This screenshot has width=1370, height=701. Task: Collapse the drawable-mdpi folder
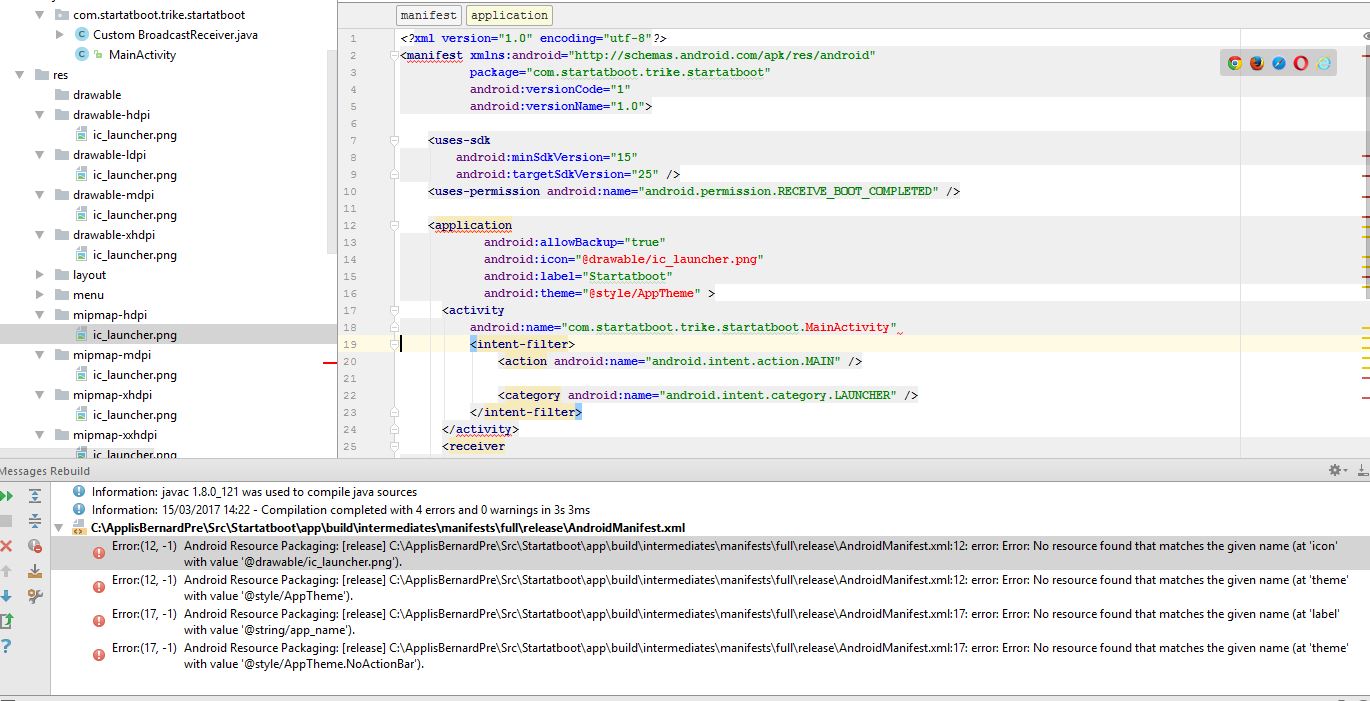pyautogui.click(x=40, y=195)
